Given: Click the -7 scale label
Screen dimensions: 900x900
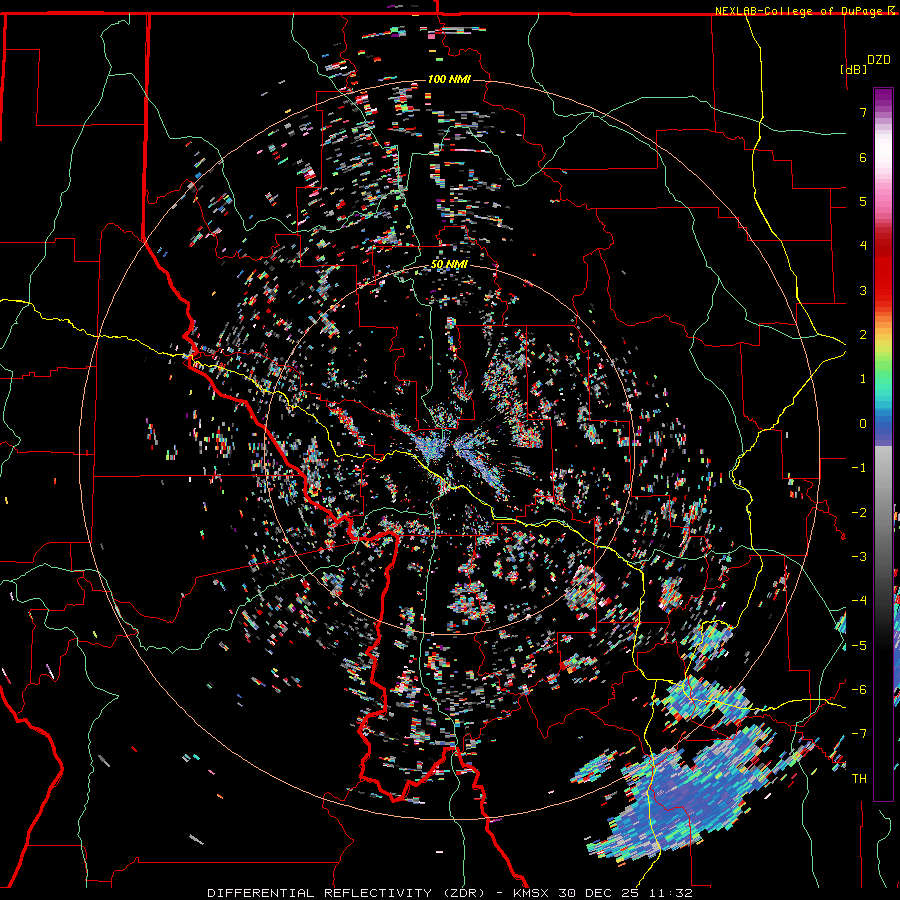Looking at the screenshot, I should (859, 734).
